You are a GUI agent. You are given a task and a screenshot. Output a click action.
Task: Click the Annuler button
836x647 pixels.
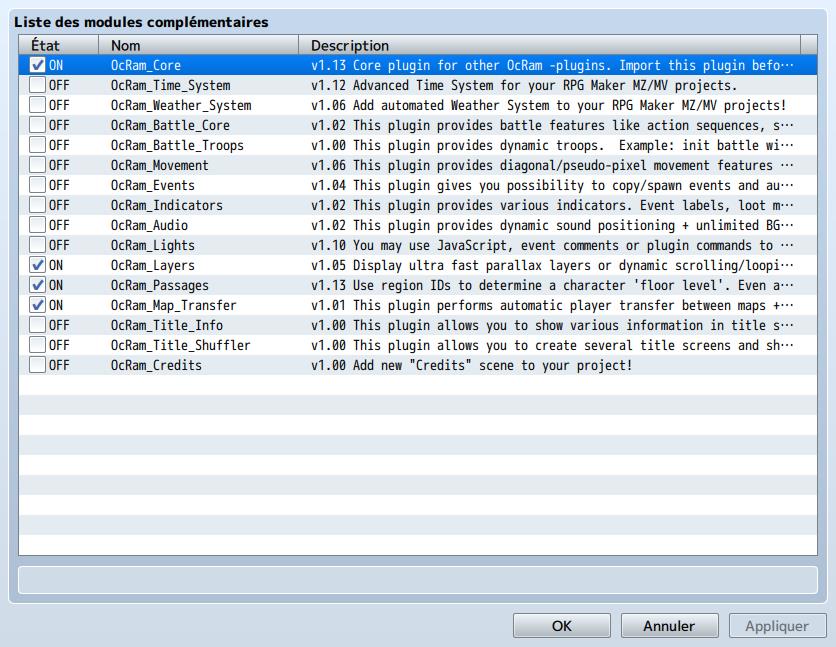click(x=669, y=626)
